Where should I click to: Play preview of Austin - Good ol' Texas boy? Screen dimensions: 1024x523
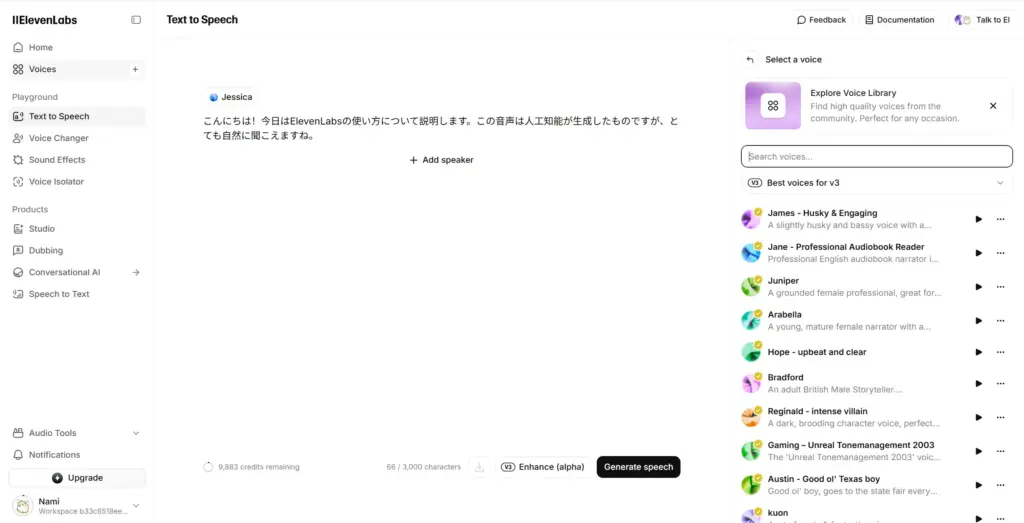978,485
